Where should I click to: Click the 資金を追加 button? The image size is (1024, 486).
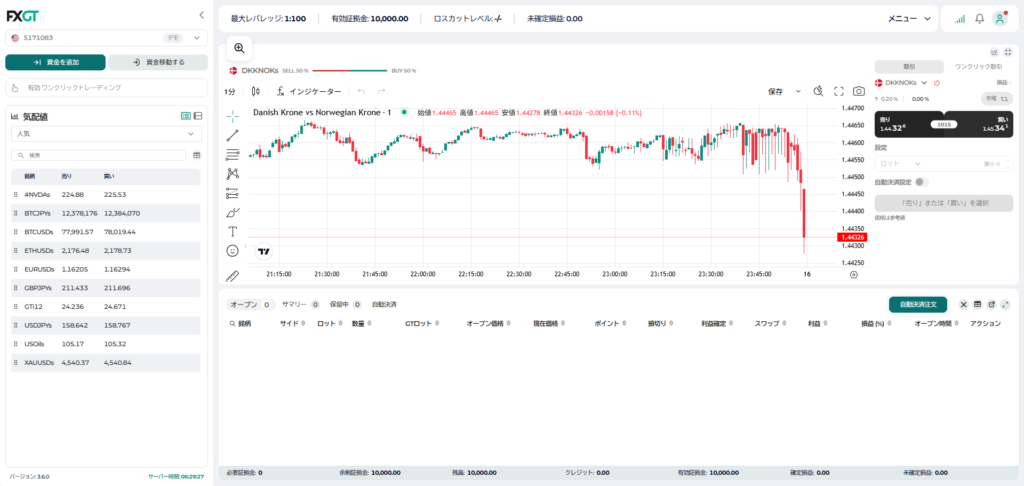56,62
